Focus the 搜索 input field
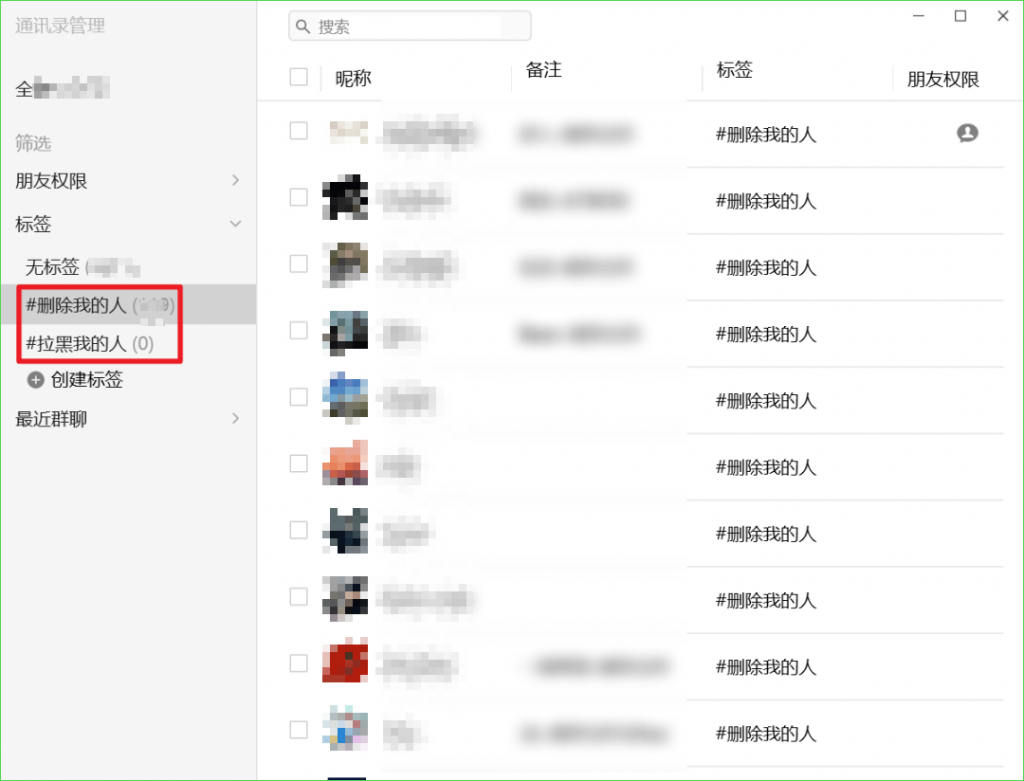The image size is (1024, 781). (420, 27)
